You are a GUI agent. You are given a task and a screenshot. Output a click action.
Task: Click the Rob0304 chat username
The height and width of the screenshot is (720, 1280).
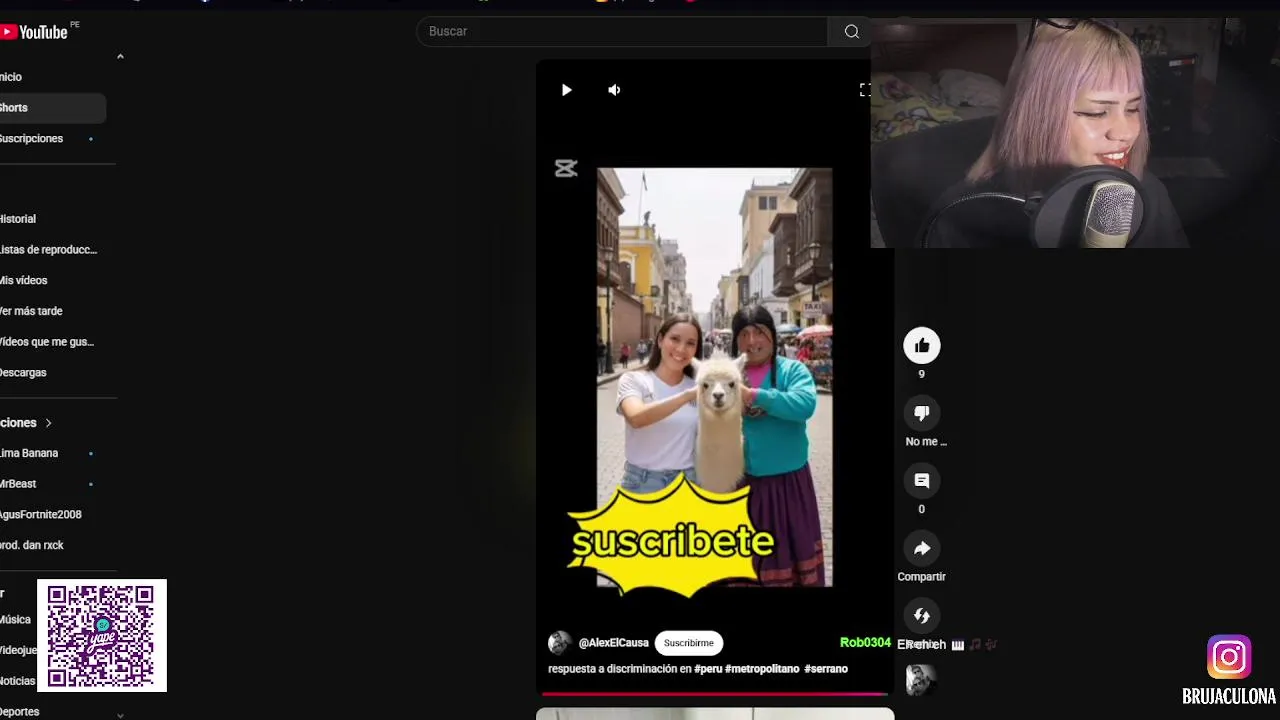point(865,643)
